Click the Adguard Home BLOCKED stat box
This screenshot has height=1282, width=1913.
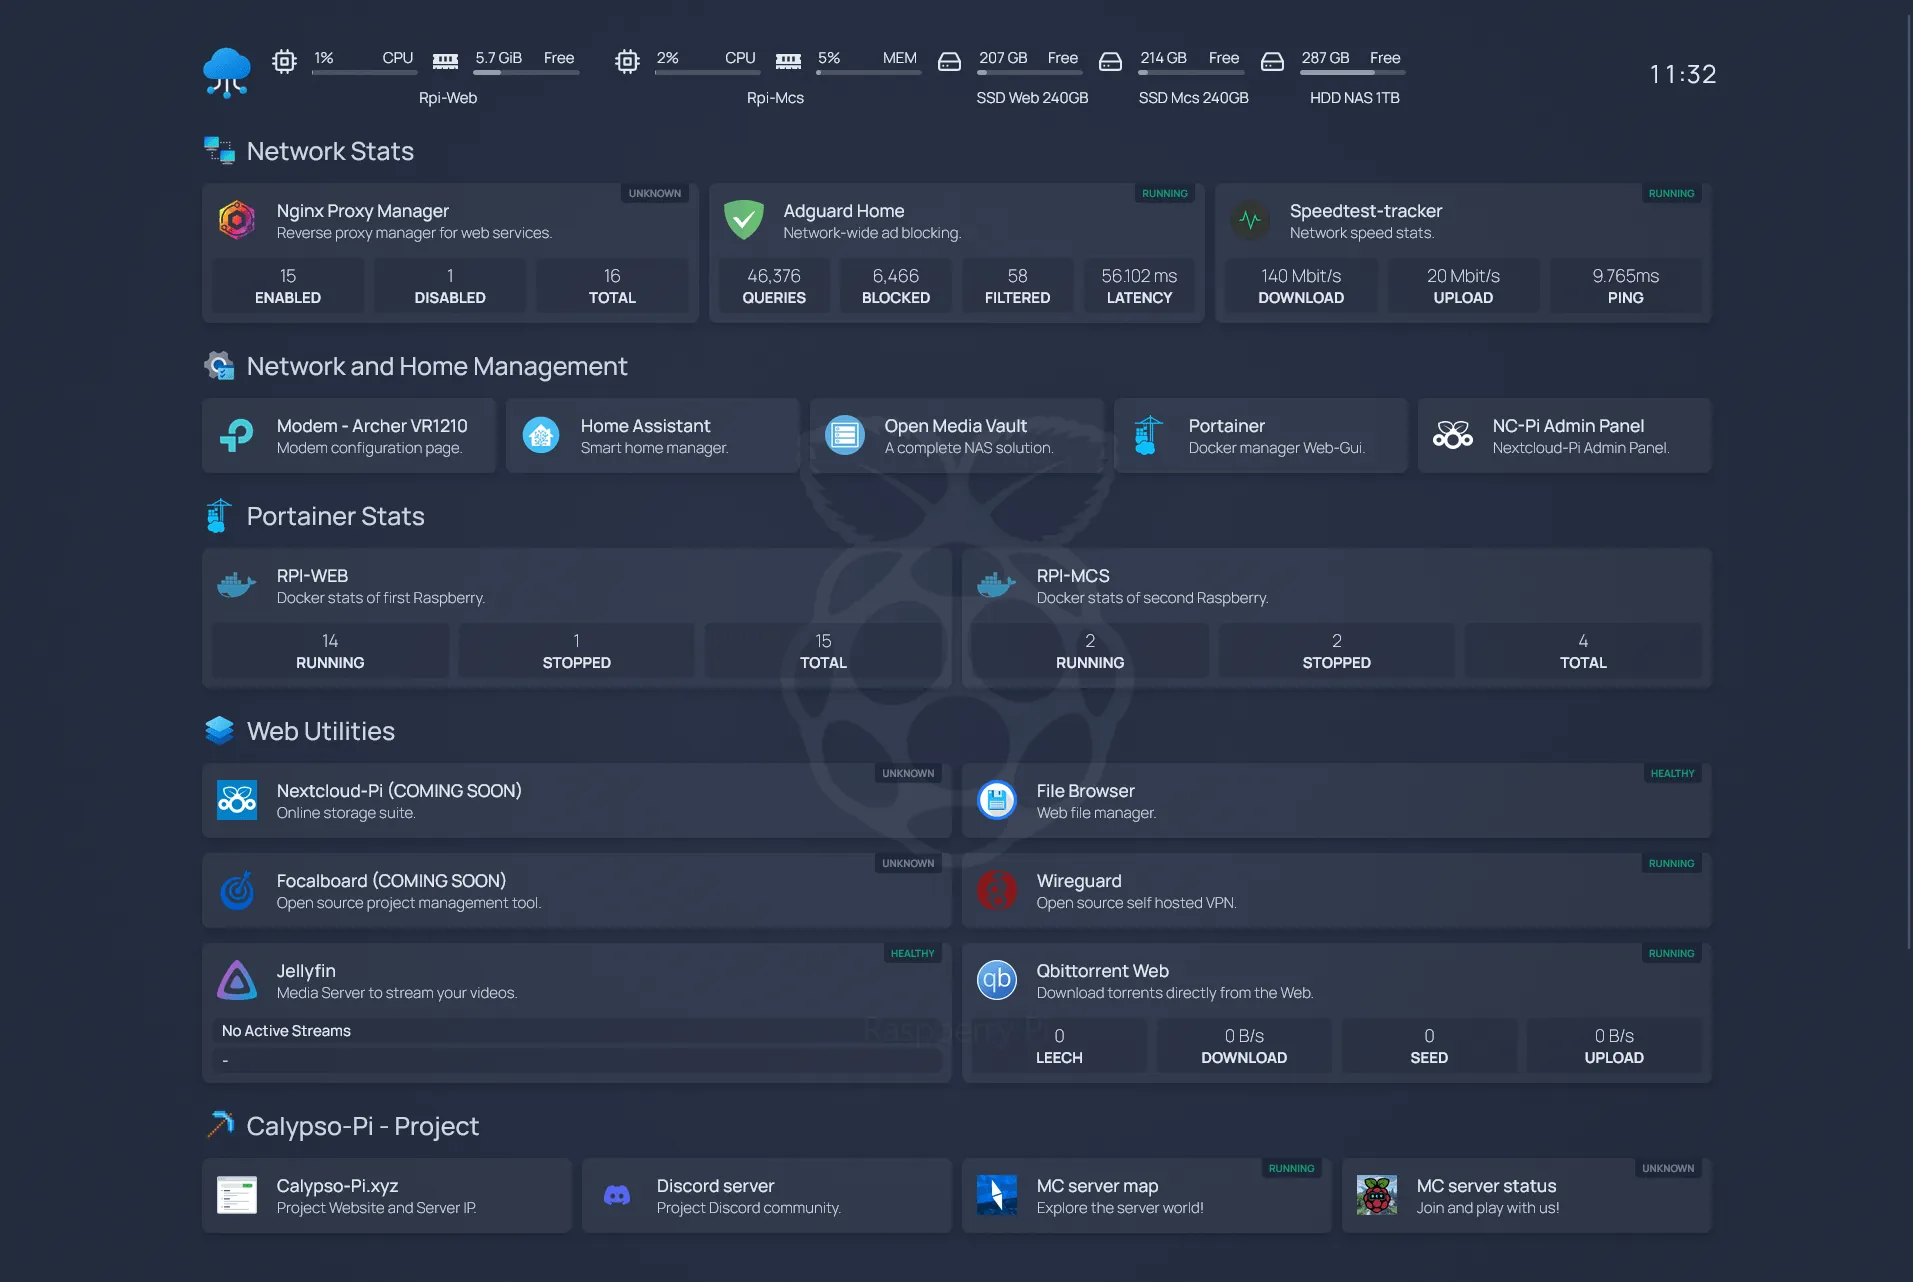point(895,286)
